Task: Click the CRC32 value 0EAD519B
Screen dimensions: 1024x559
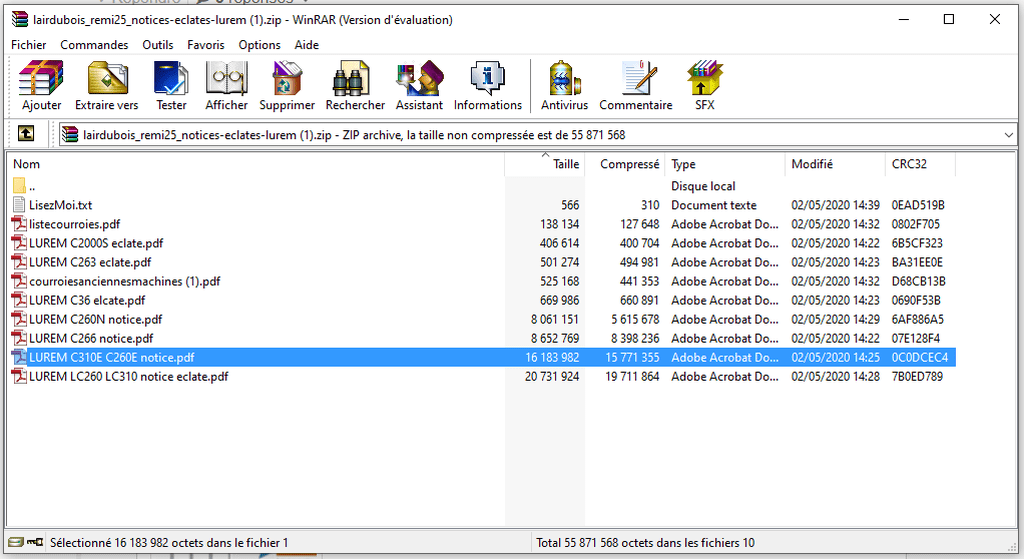Action: pos(918,205)
